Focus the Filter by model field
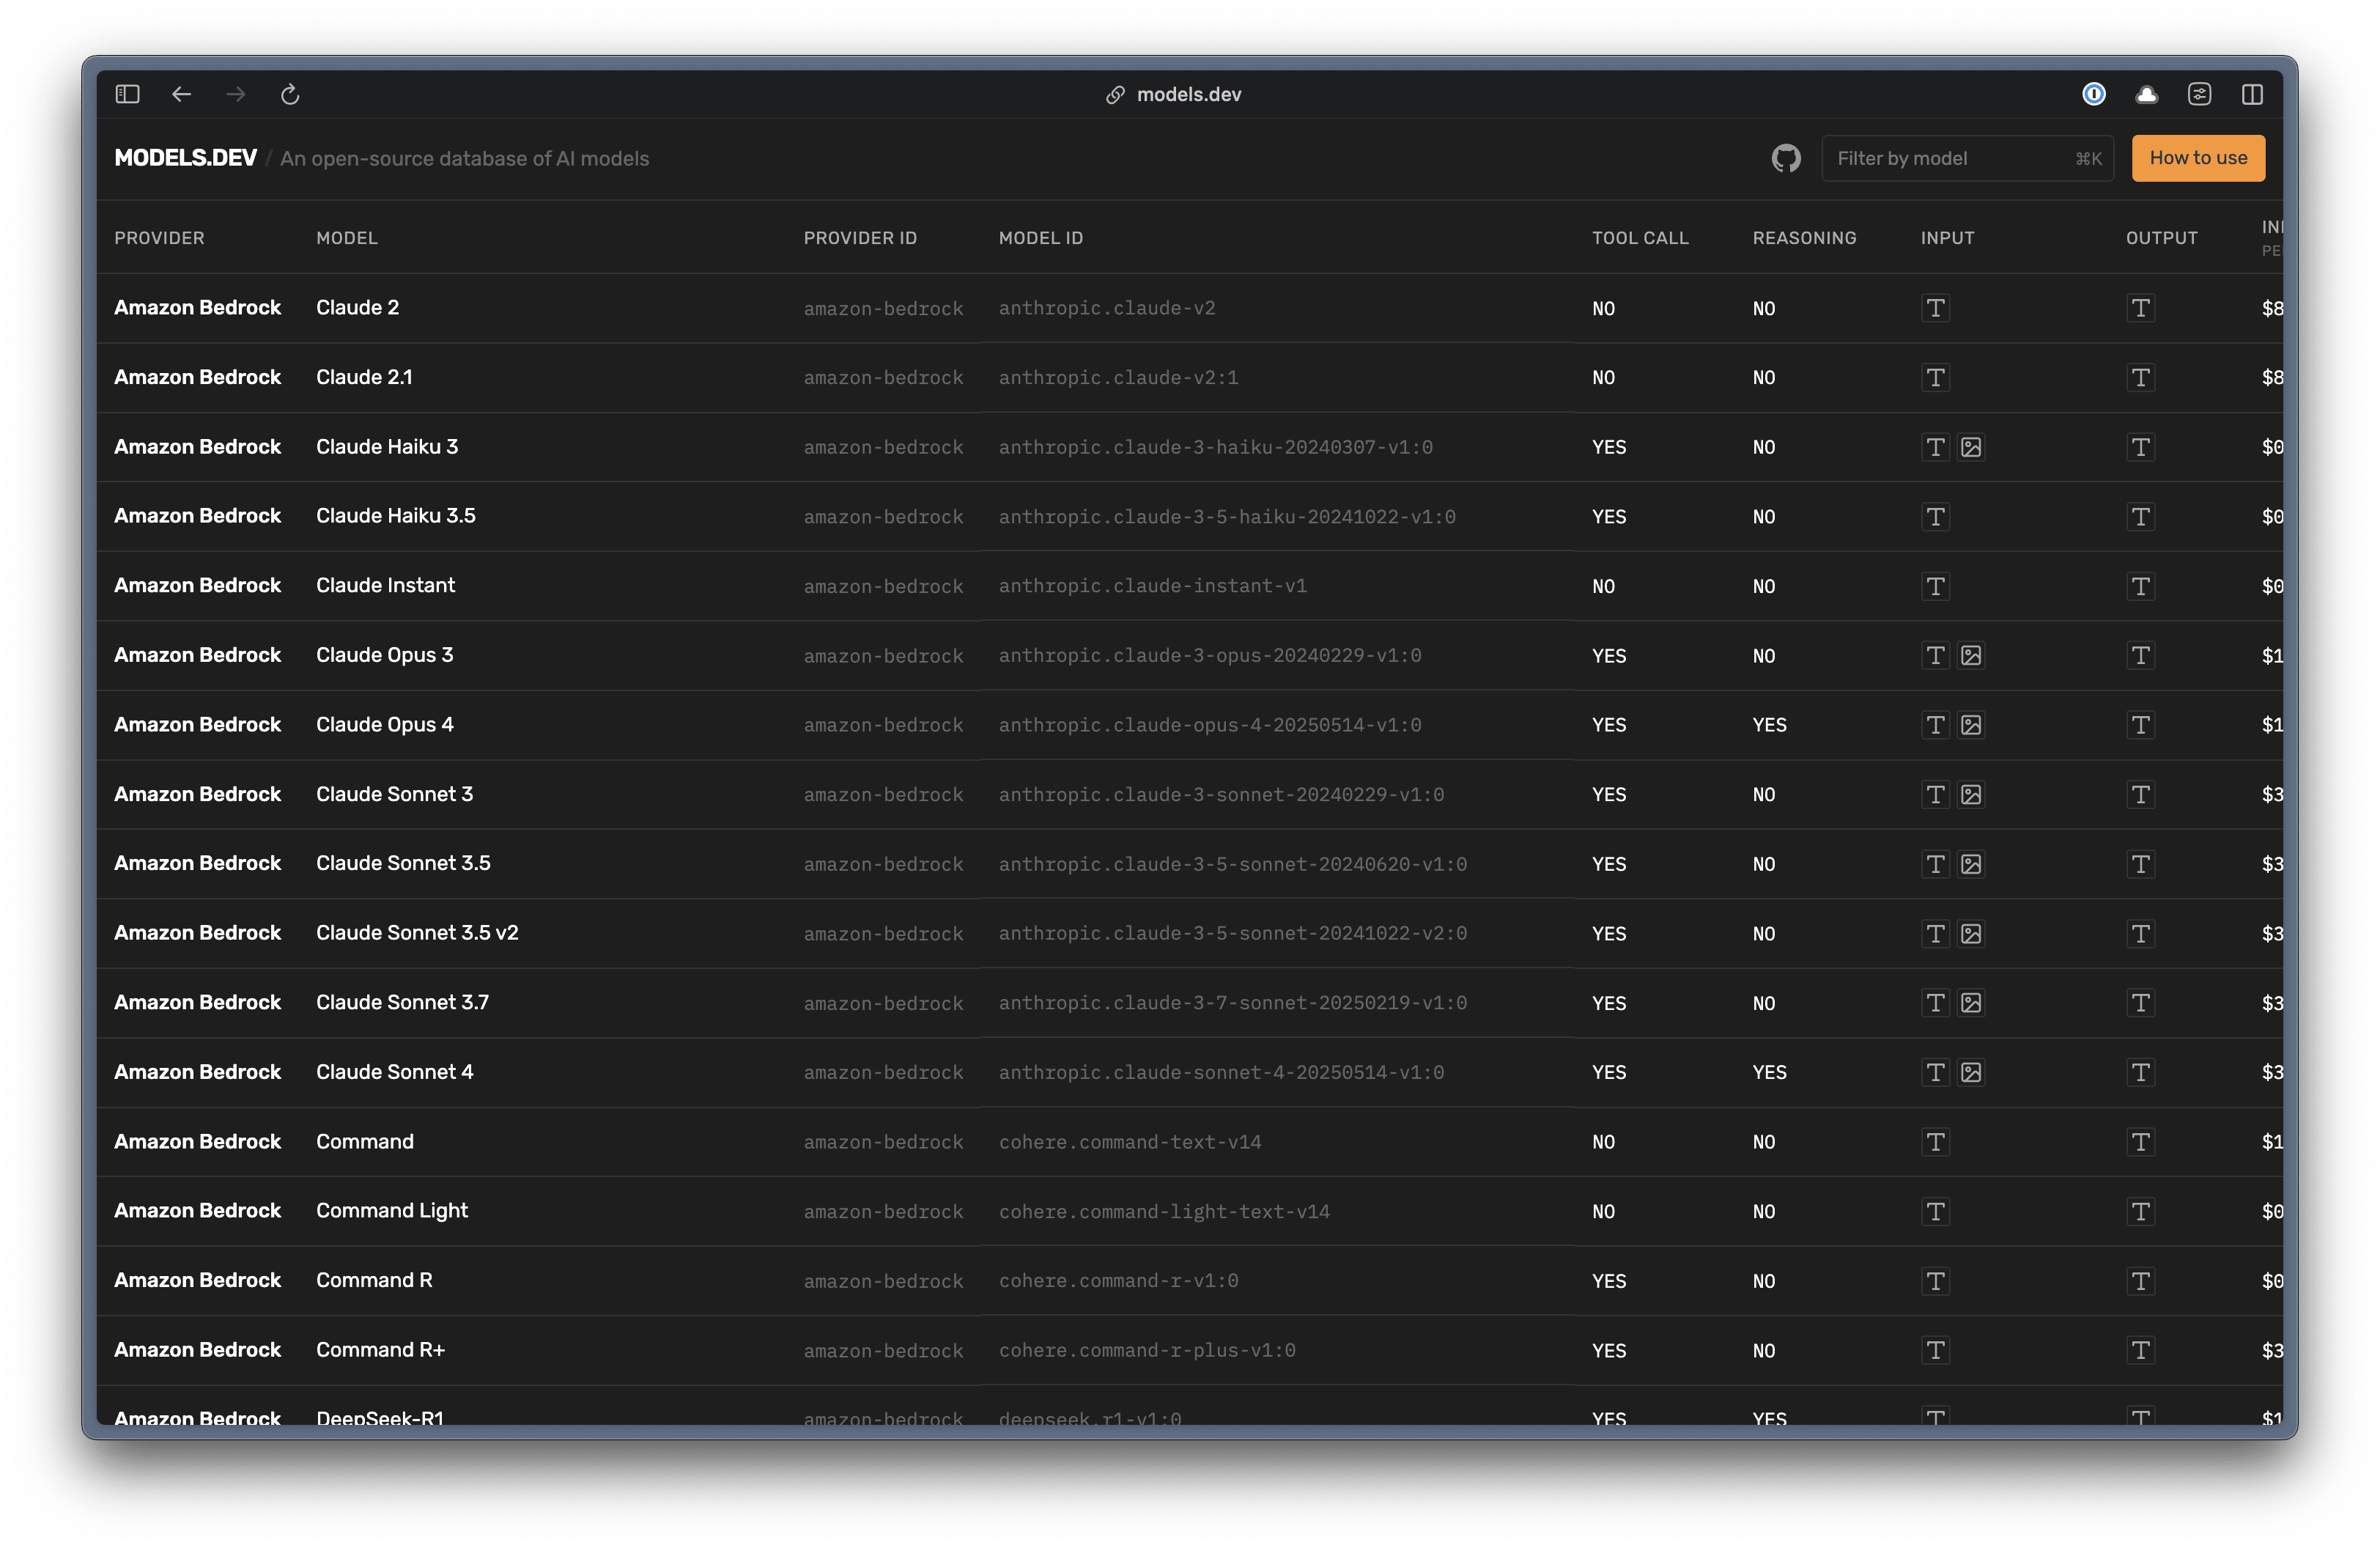 pyautogui.click(x=1967, y=158)
